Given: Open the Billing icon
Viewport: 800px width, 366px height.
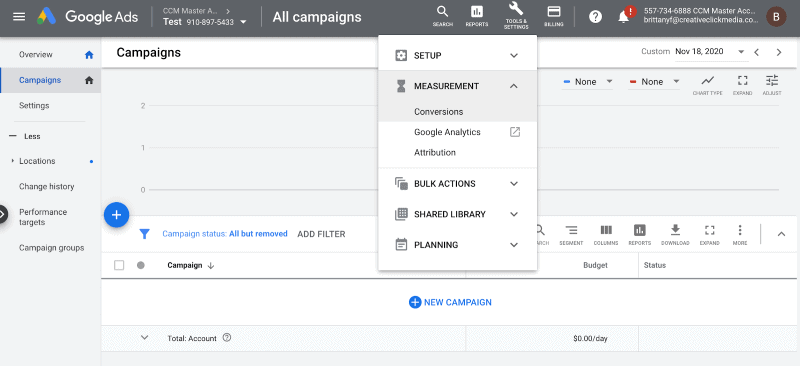Looking at the screenshot, I should pyautogui.click(x=554, y=16).
